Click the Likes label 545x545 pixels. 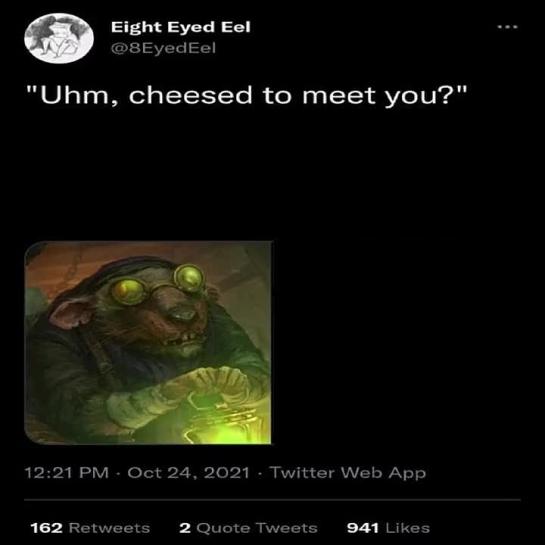(x=408, y=528)
